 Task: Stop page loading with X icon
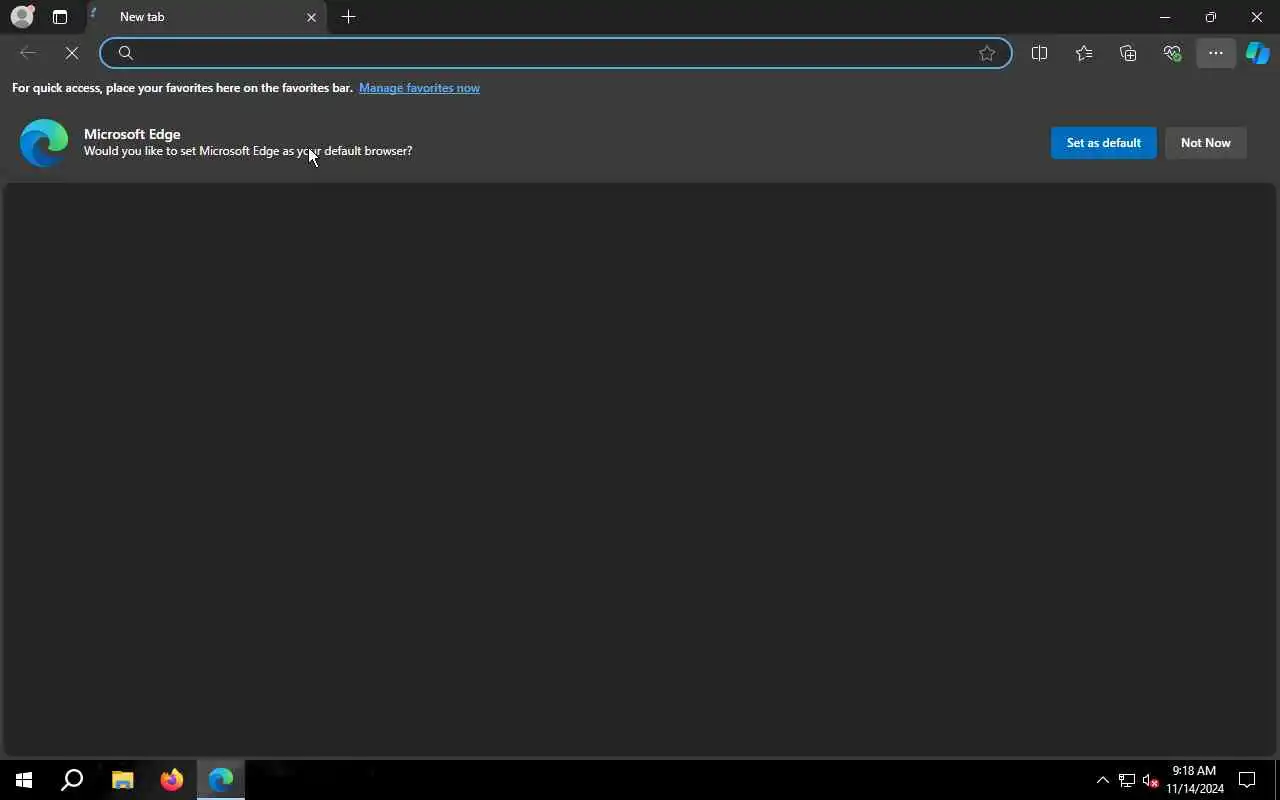pos(72,53)
